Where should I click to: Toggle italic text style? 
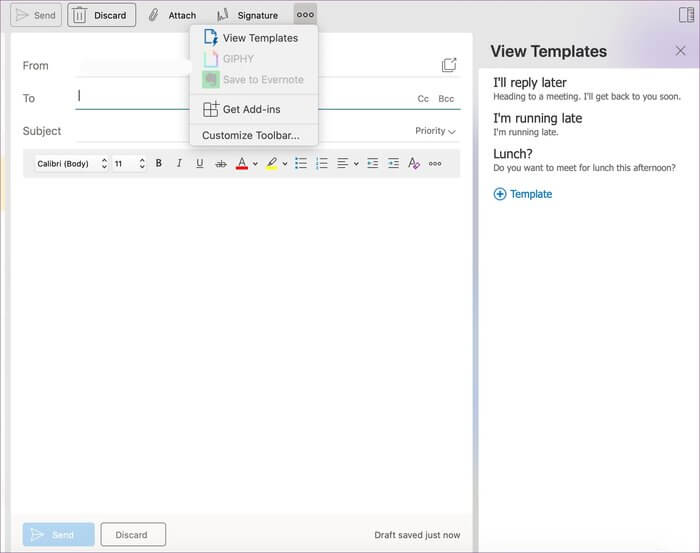[x=179, y=163]
